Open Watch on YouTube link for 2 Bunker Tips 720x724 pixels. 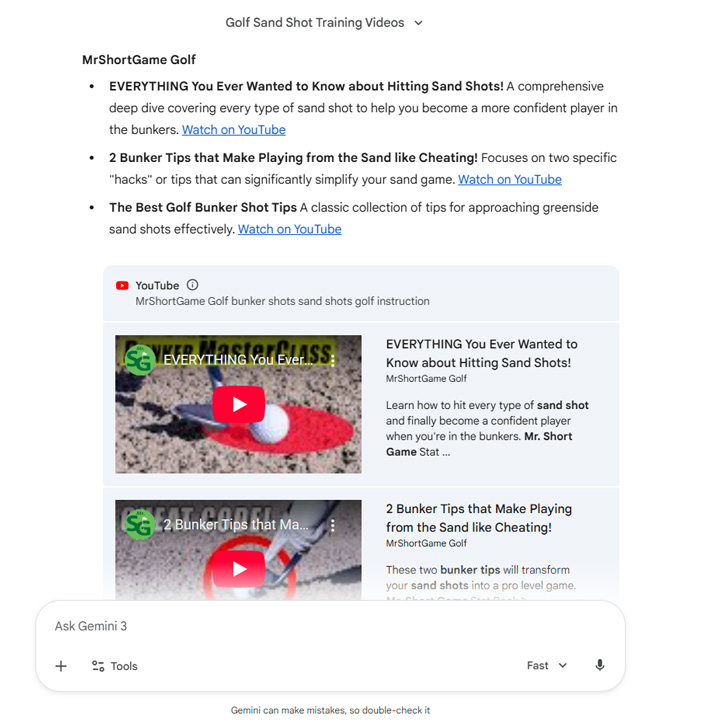(510, 179)
